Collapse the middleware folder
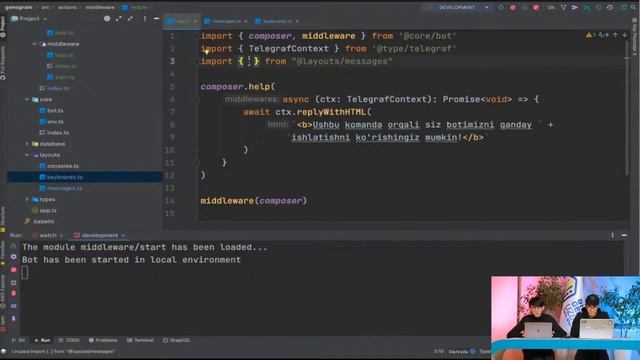 (35, 44)
